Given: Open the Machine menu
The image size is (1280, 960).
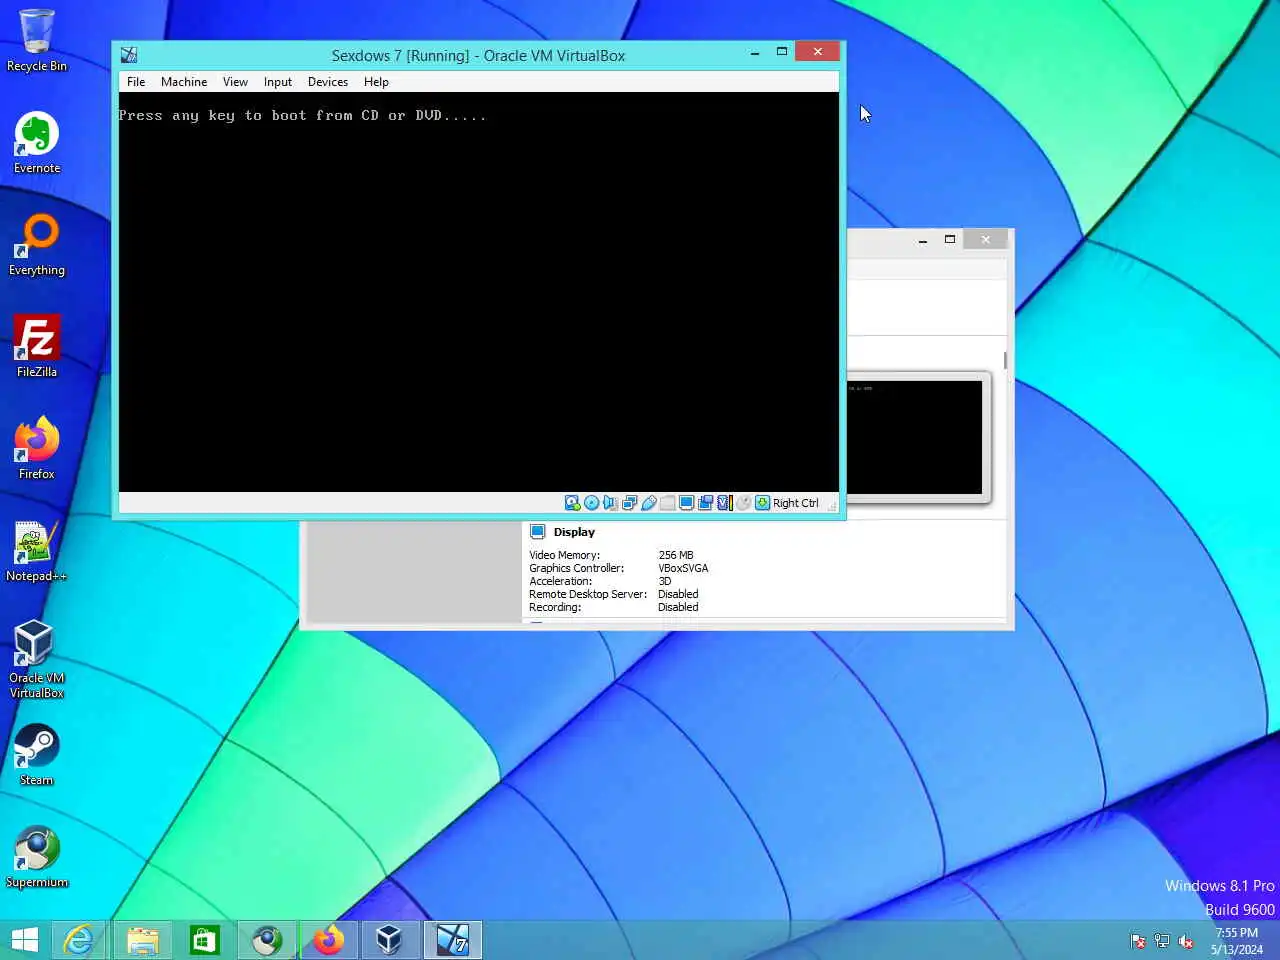Looking at the screenshot, I should click(184, 82).
